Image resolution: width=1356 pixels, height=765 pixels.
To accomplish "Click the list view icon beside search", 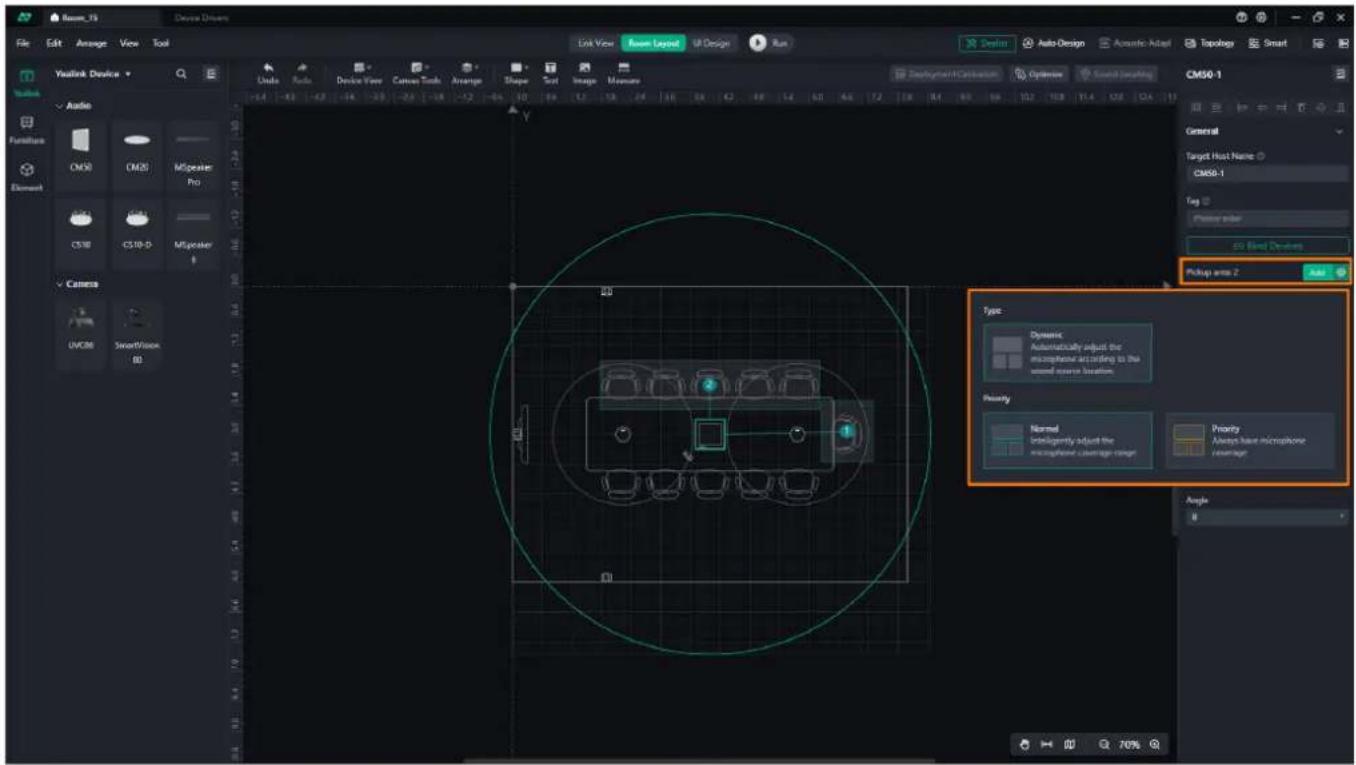I will [210, 74].
